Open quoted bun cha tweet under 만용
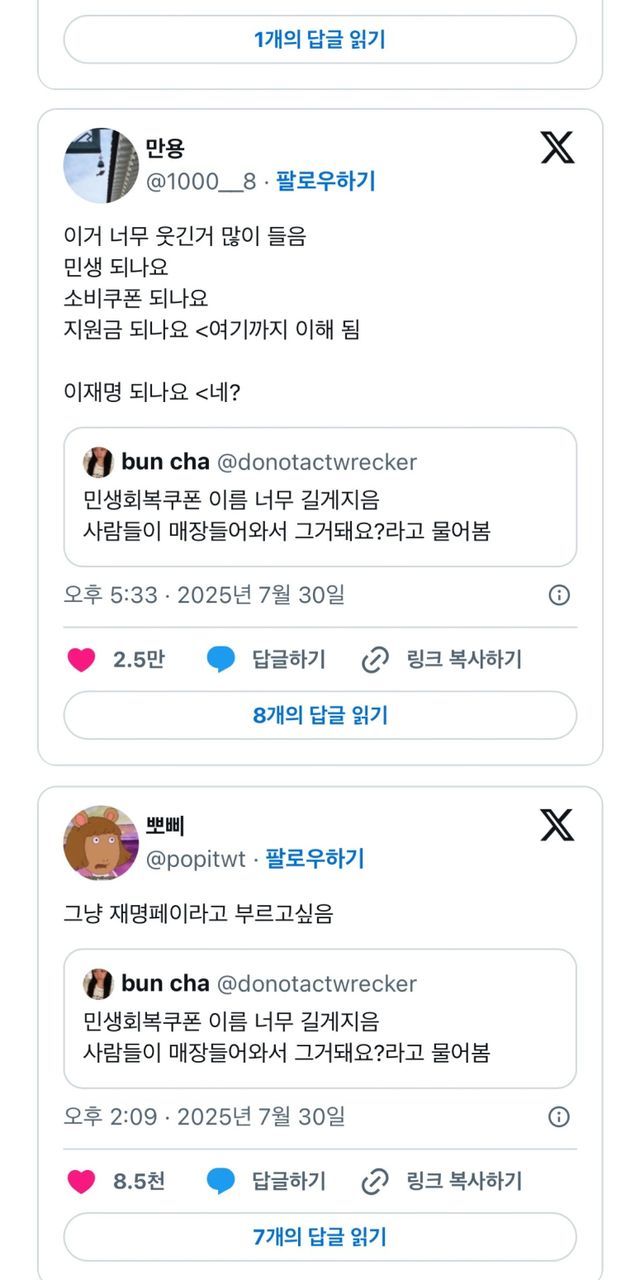 pos(320,497)
